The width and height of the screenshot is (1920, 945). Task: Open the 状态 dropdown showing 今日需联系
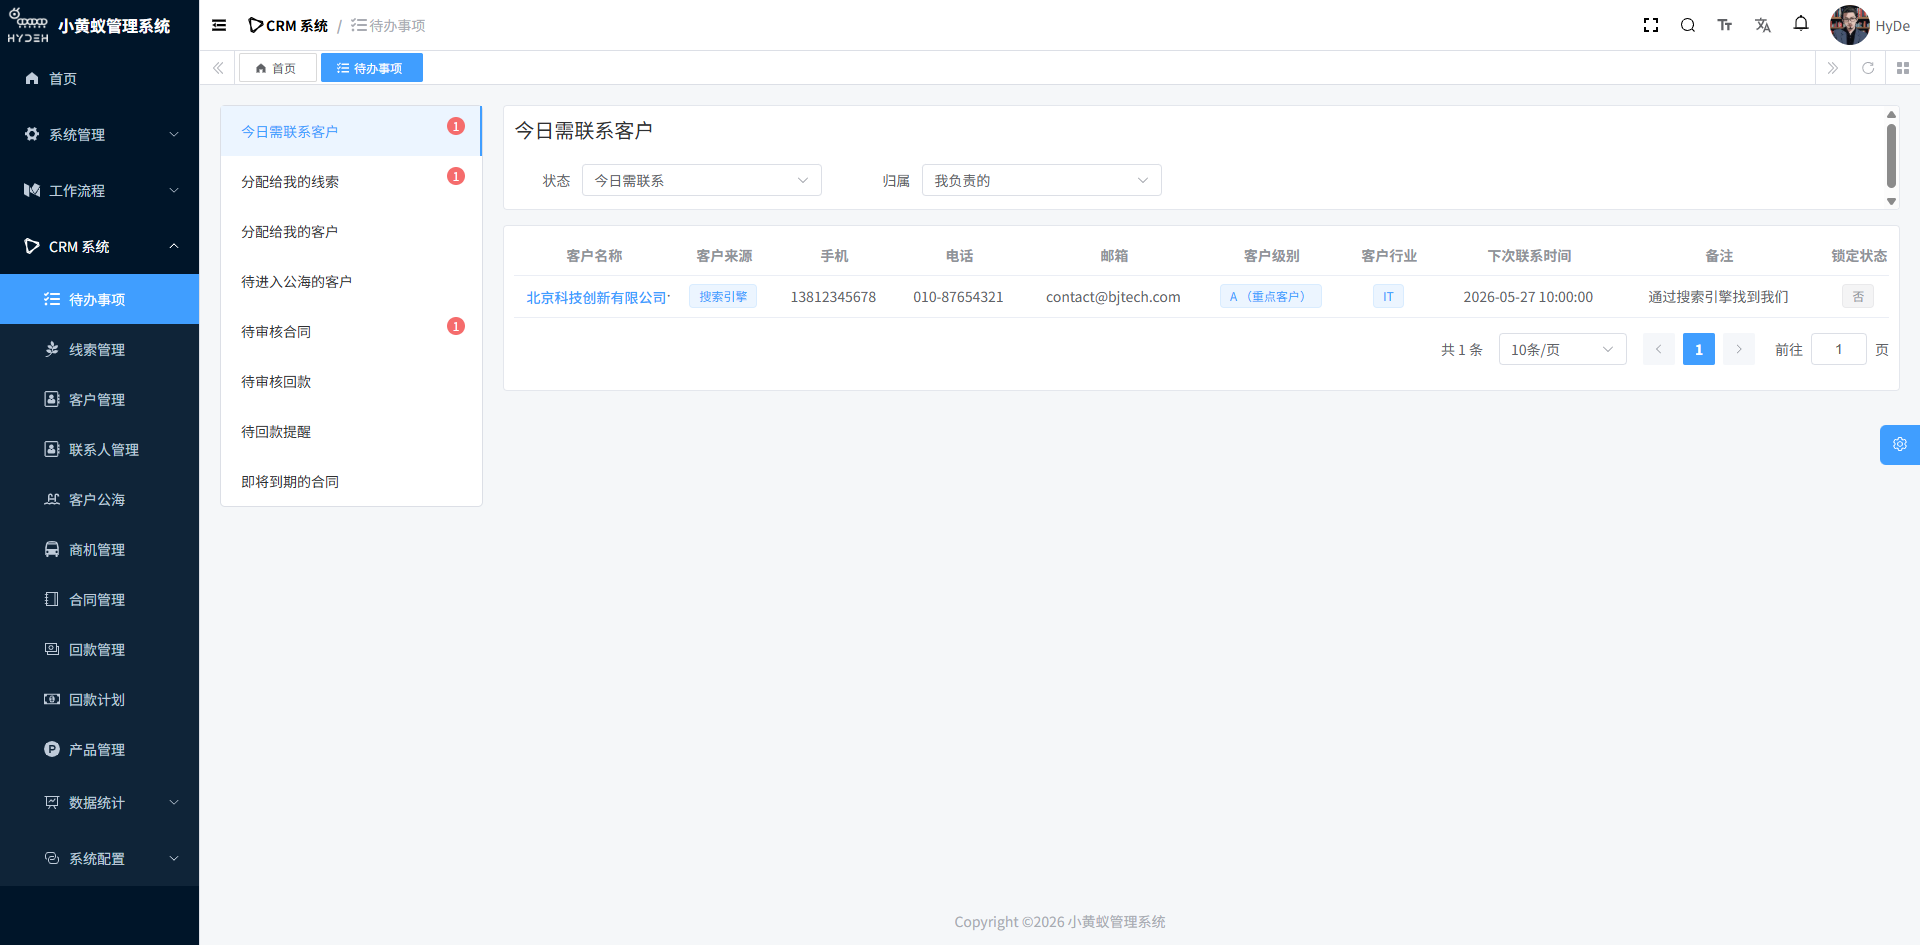pos(702,180)
